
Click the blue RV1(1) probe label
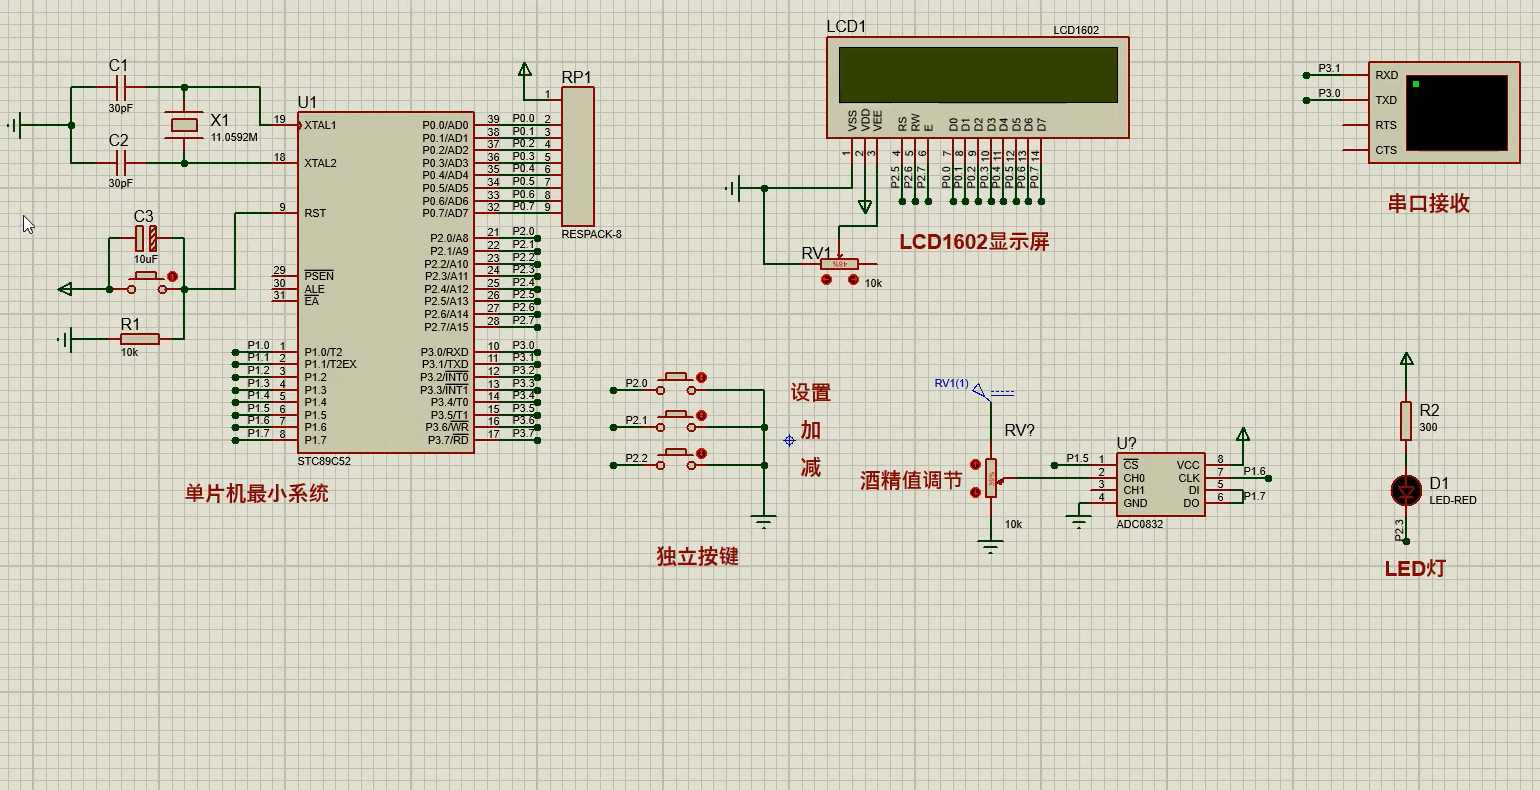951,383
